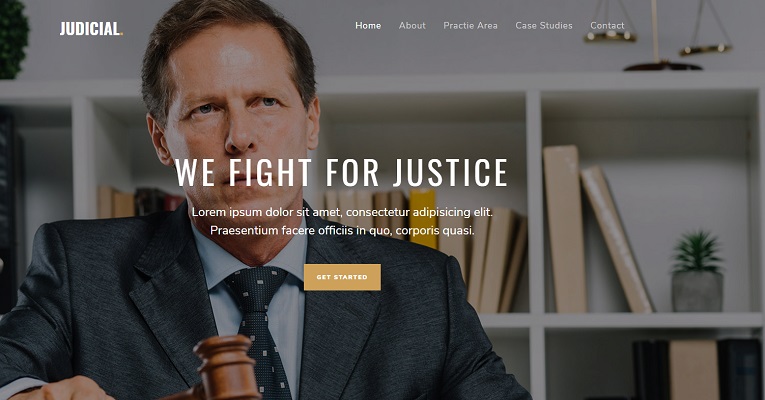This screenshot has width=765, height=400.
Task: Open the Contact link
Action: tap(607, 25)
